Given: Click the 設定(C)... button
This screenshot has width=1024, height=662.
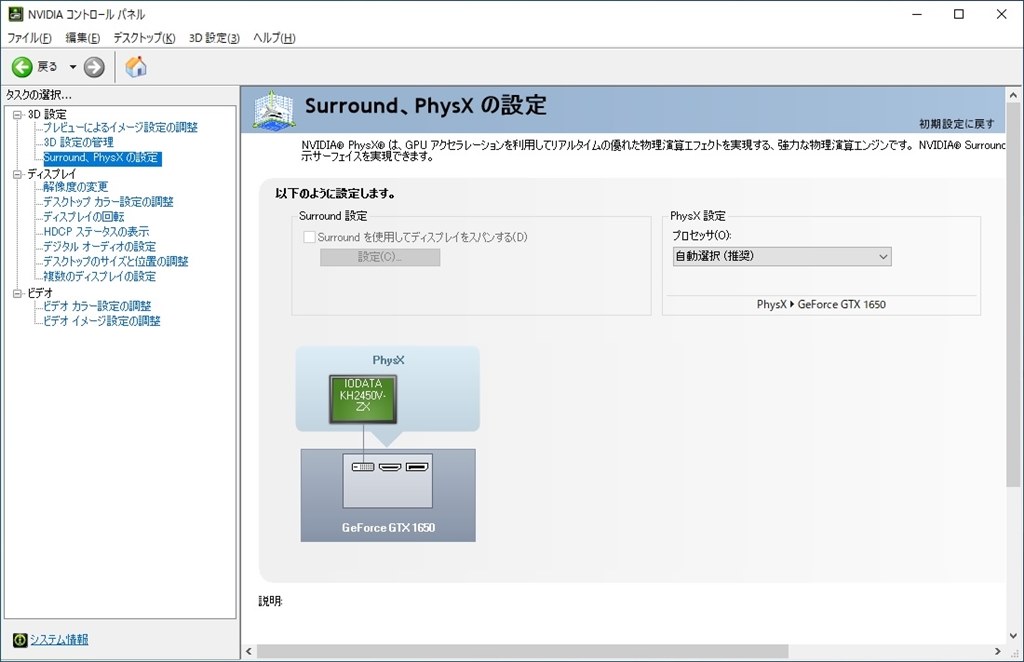Looking at the screenshot, I should point(380,257).
